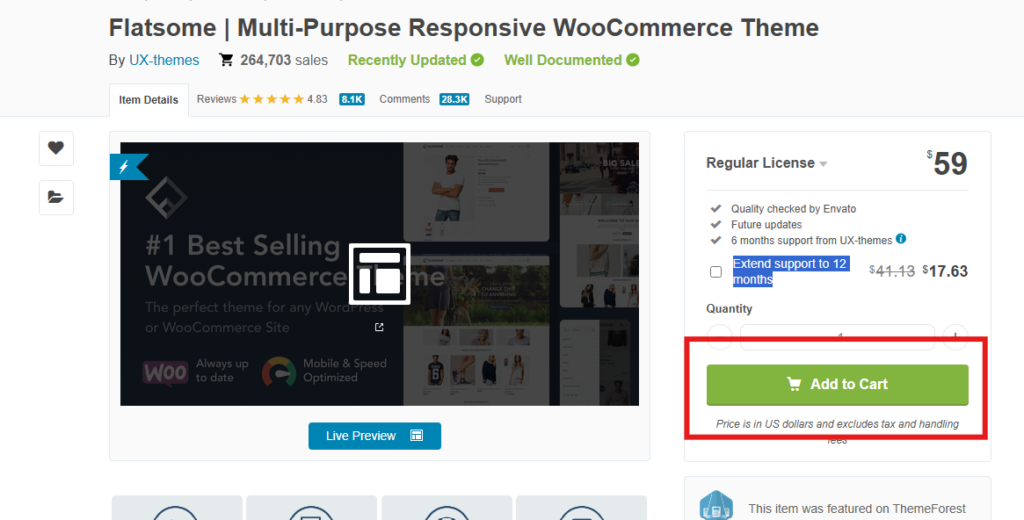Click the large layout preview icon on image
The image size is (1024, 520).
pyautogui.click(x=379, y=273)
